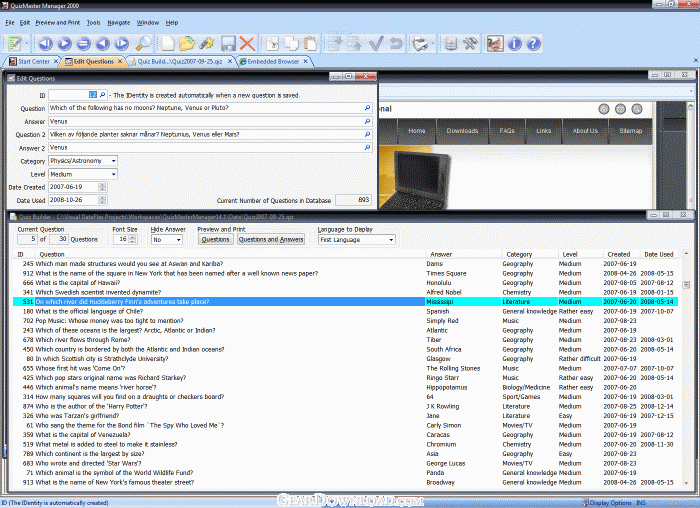Click the Downloads link in the web page
Image resolution: width=700 pixels, height=508 pixels.
(461, 130)
